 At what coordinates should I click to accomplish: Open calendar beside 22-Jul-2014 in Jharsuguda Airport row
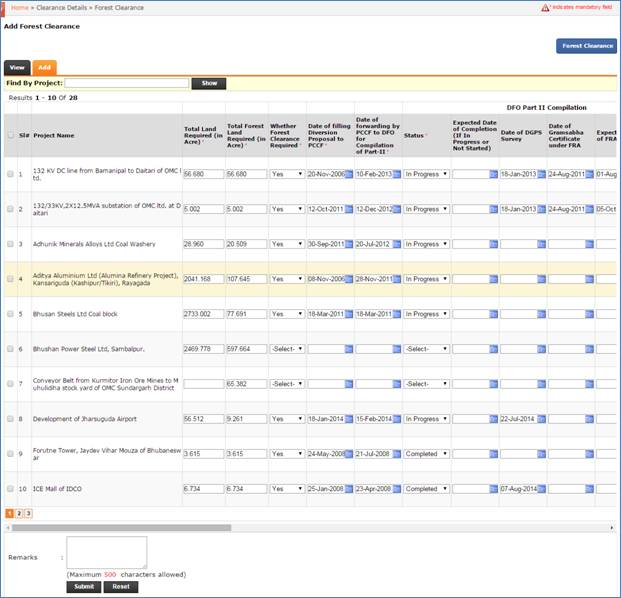pos(541,419)
